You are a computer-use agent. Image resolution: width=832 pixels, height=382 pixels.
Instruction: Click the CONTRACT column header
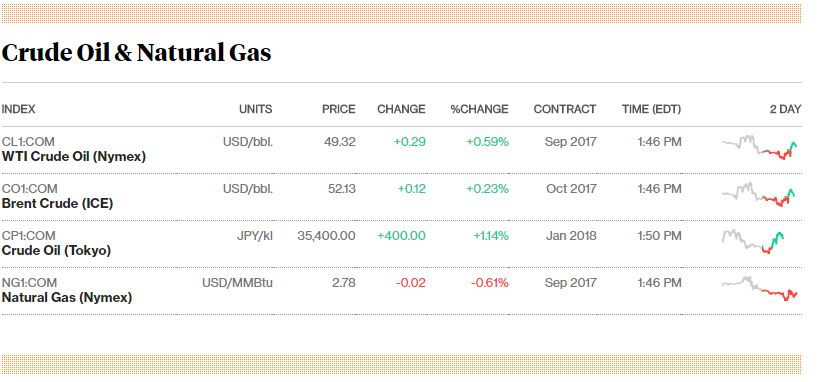point(565,109)
